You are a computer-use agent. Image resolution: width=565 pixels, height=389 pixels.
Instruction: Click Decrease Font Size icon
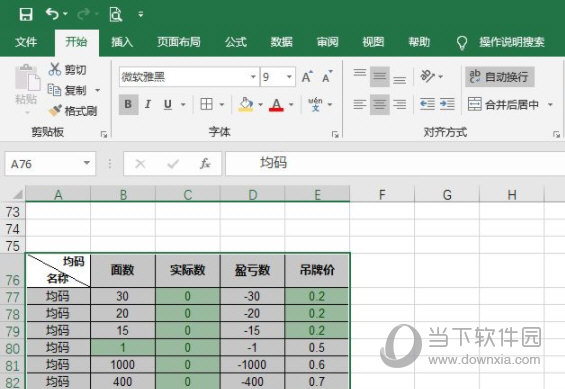(327, 77)
